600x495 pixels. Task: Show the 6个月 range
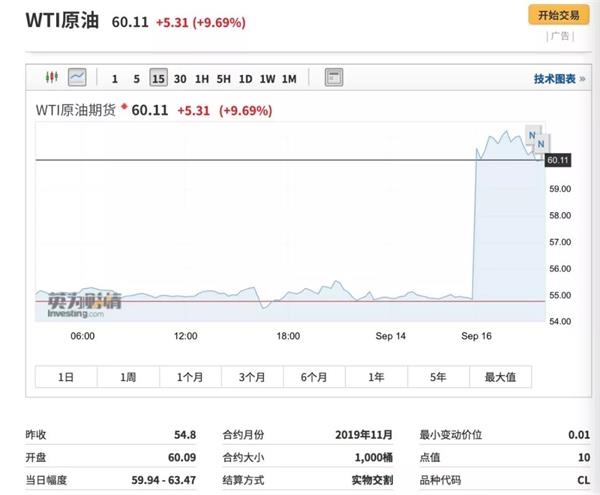point(314,377)
